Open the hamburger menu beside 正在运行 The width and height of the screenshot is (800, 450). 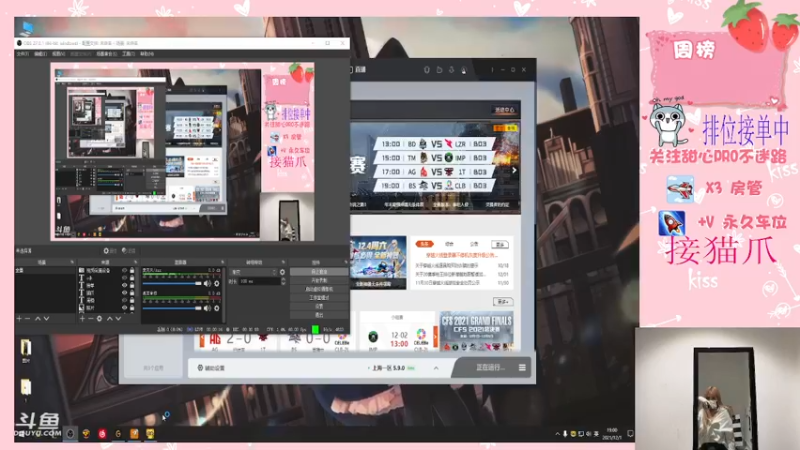click(522, 367)
